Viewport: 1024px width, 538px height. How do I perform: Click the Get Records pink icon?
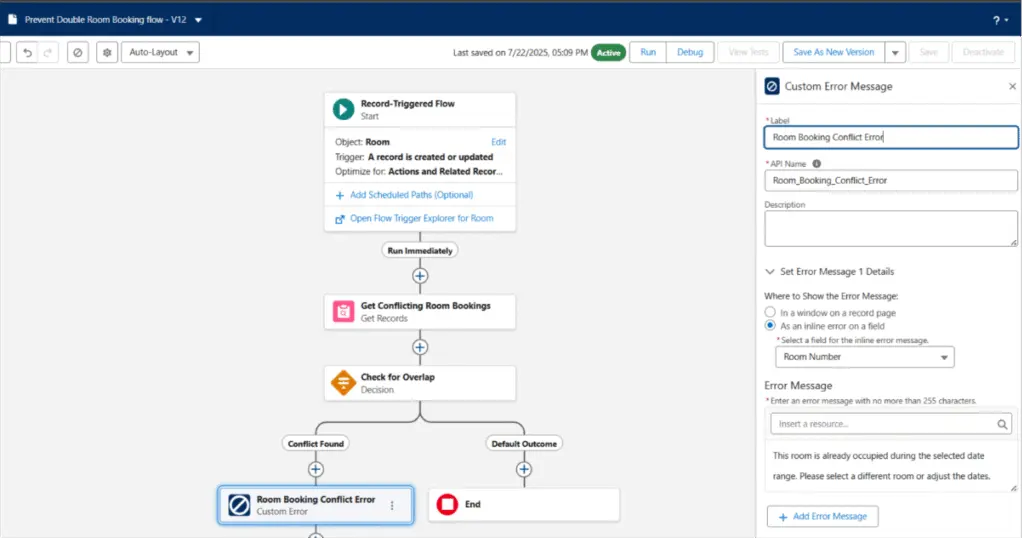344,311
